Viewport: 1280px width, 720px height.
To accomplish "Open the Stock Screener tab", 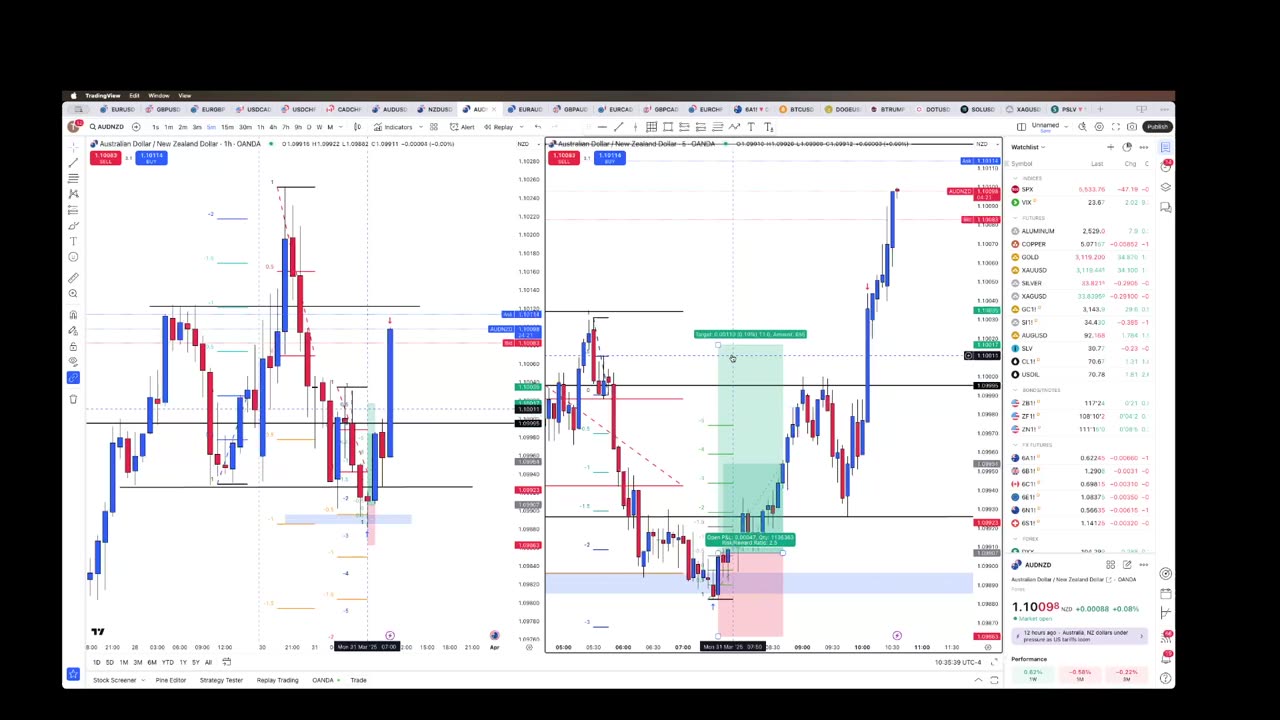I will (115, 680).
